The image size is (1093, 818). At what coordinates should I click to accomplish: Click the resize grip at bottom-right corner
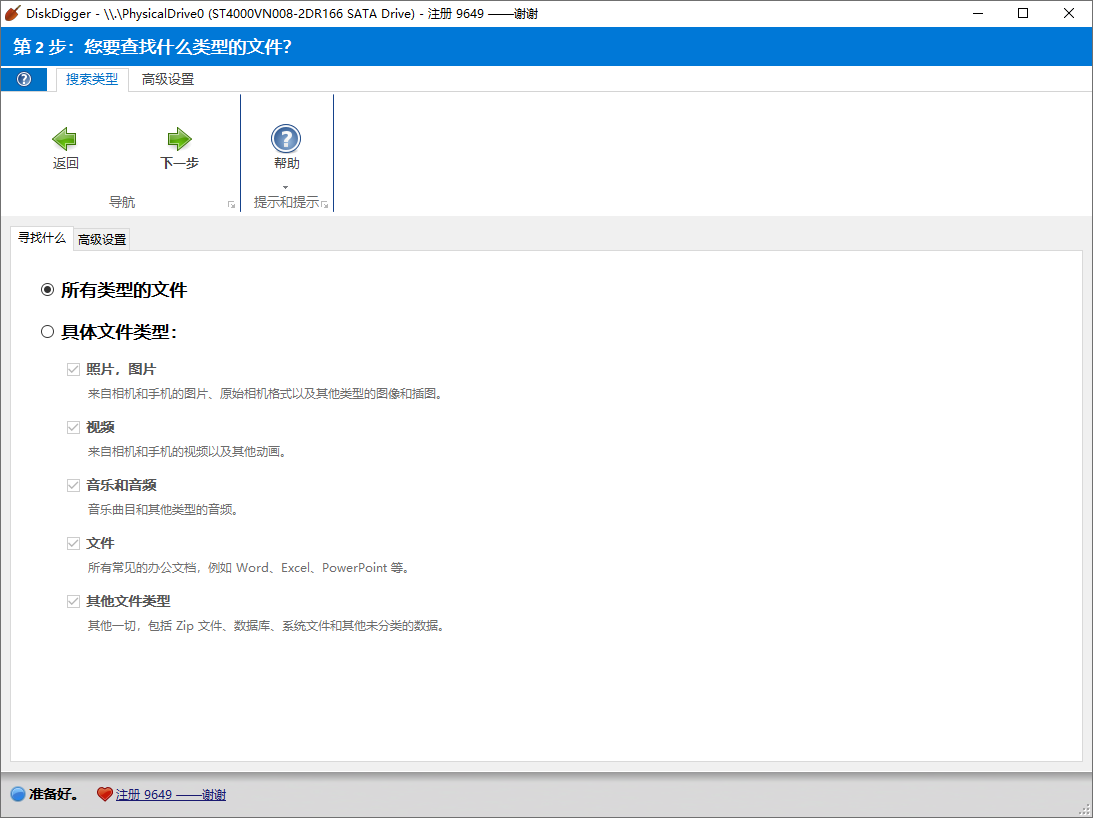pos(1086,811)
